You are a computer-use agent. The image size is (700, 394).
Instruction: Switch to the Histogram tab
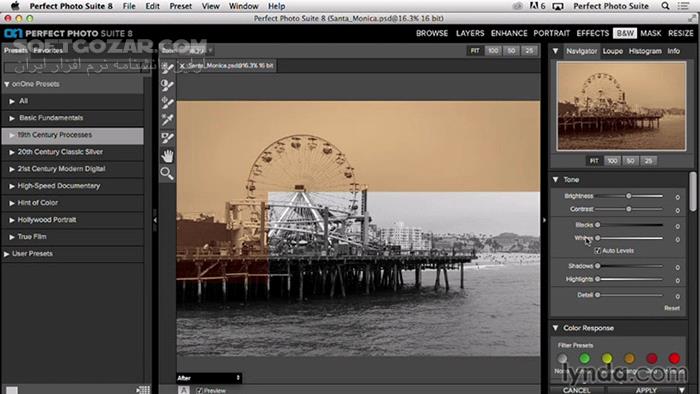coord(645,51)
